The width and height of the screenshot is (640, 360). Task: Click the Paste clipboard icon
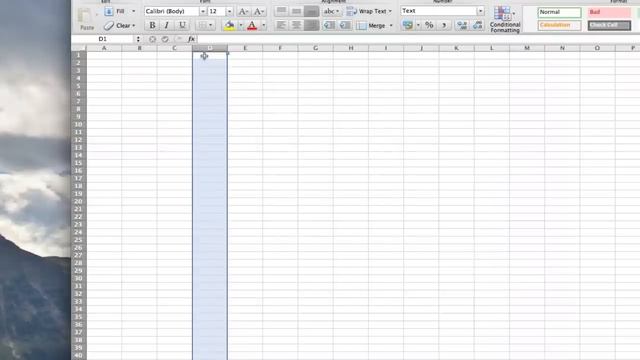pos(86,16)
